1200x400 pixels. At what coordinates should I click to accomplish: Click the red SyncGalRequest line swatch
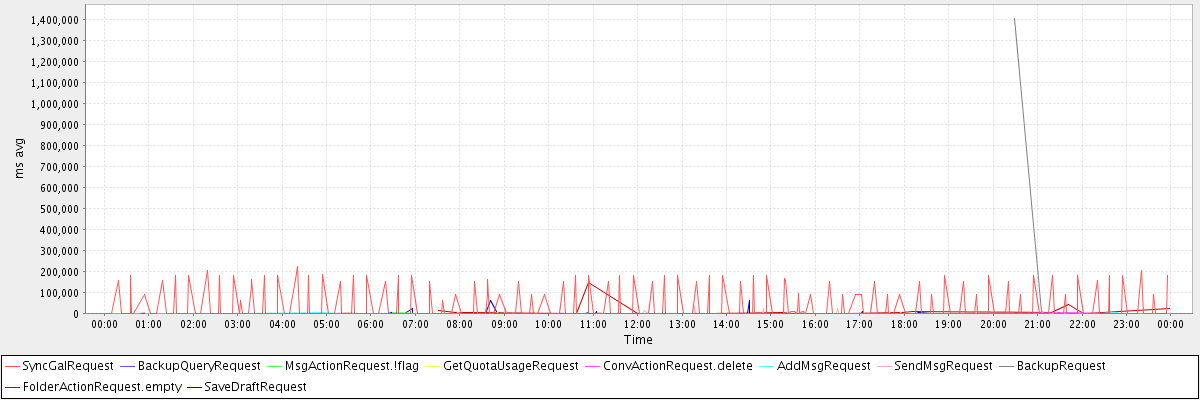pyautogui.click(x=12, y=366)
